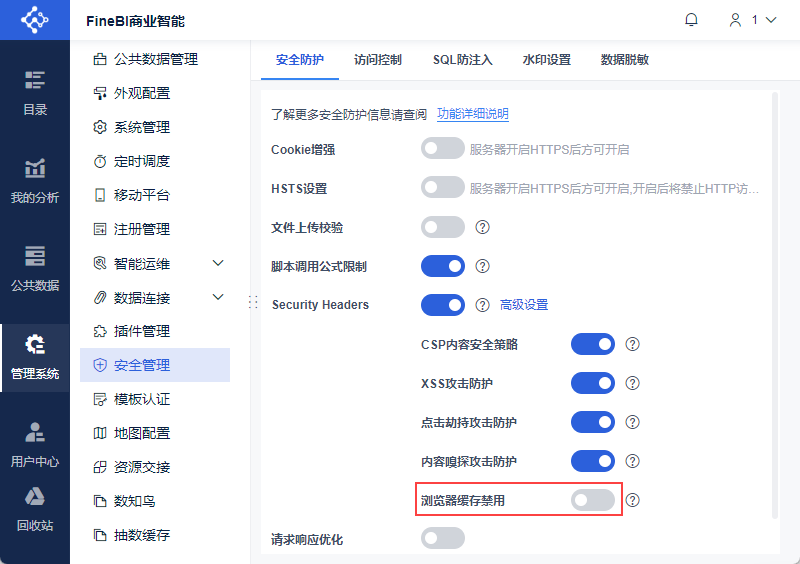
Task: Open the 功能详细说明 link
Action: point(473,114)
